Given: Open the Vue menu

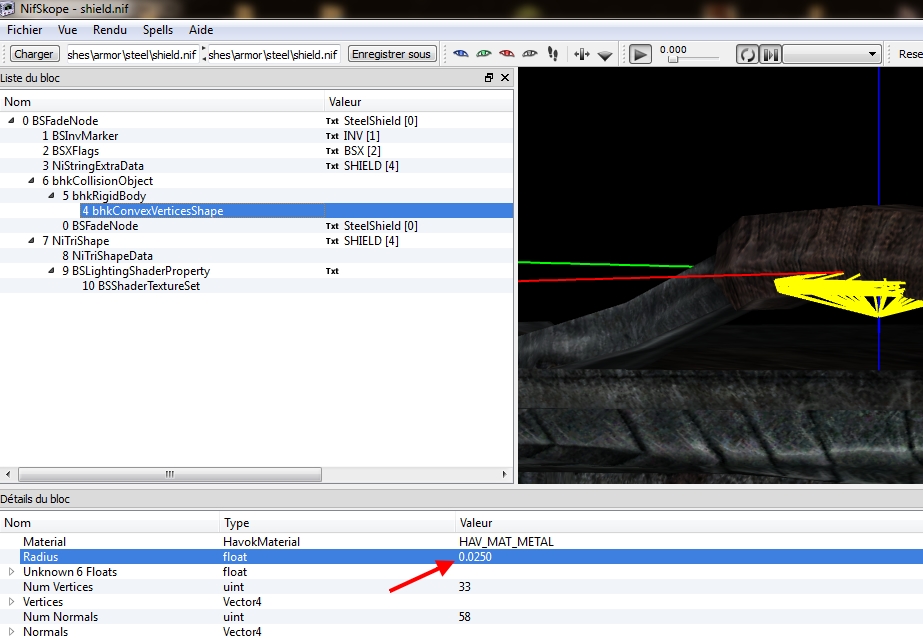Looking at the screenshot, I should point(68,30).
